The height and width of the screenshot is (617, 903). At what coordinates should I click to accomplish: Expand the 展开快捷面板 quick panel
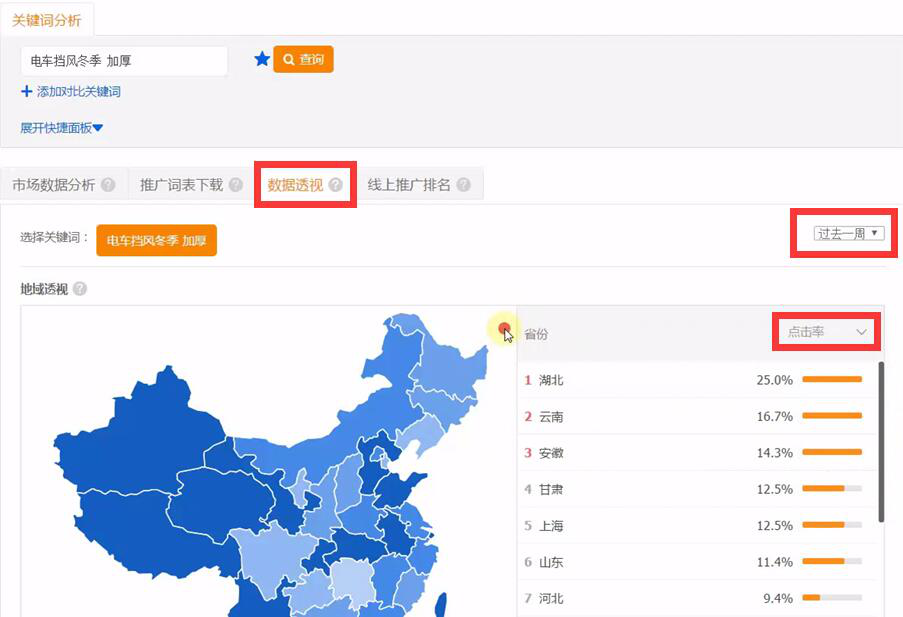(x=62, y=128)
